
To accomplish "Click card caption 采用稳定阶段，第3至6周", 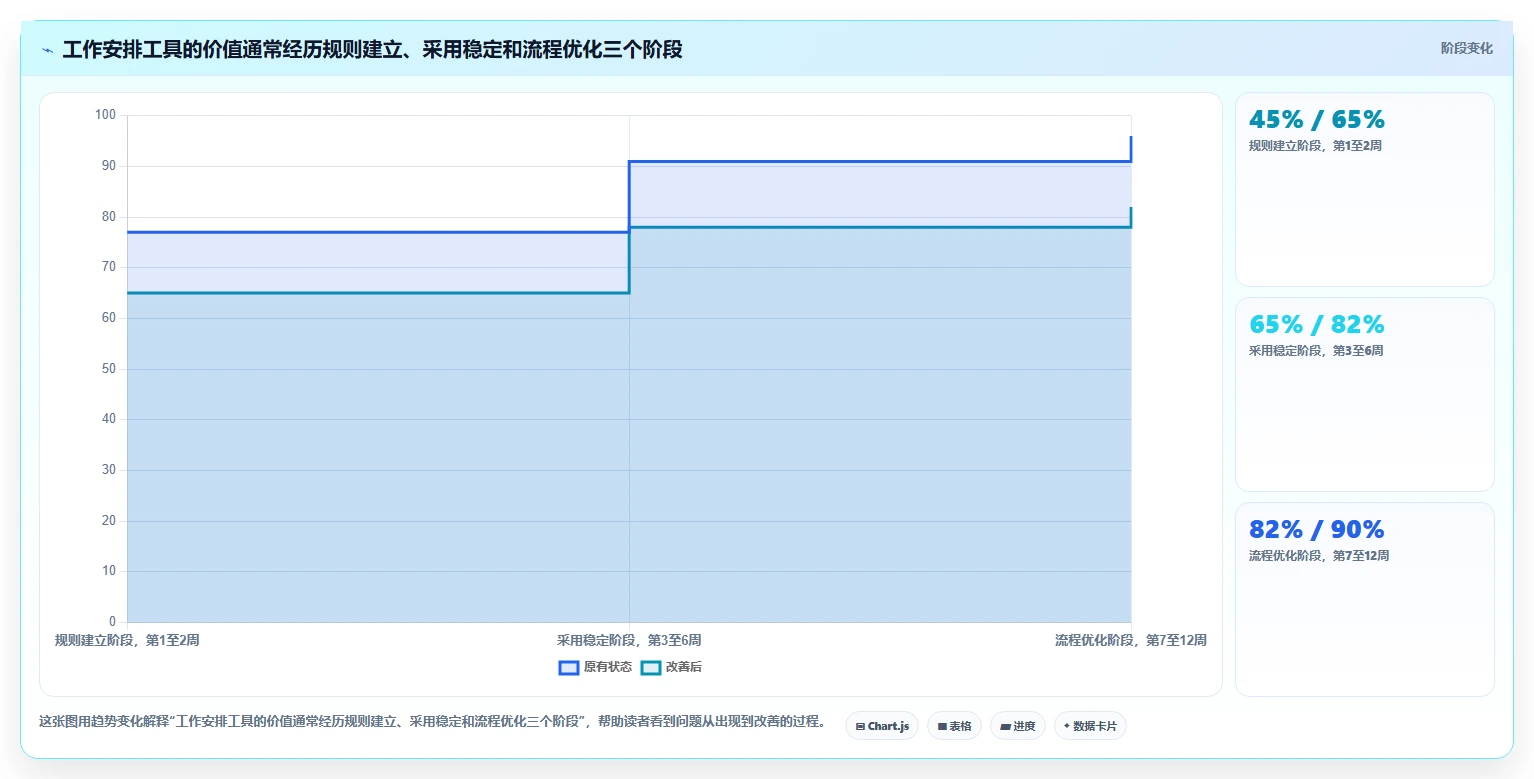I will click(1316, 351).
